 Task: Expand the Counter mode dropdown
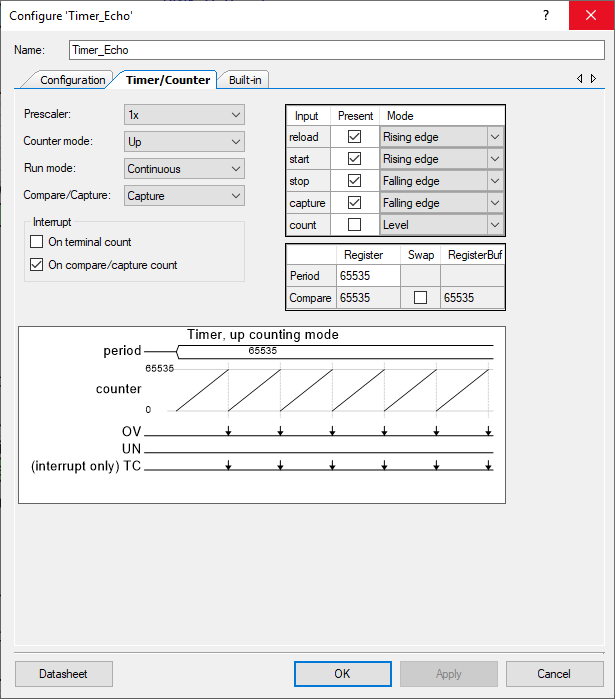tap(184, 142)
